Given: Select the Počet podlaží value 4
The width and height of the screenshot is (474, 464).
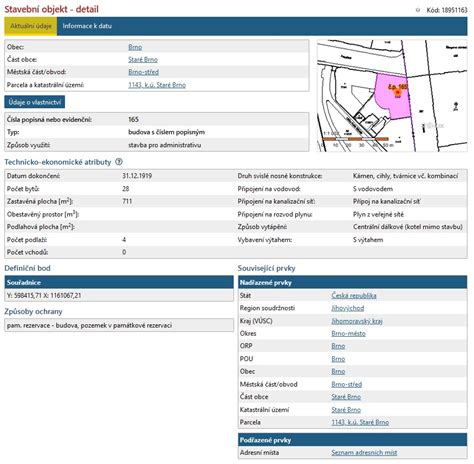Looking at the screenshot, I should pos(124,240).
